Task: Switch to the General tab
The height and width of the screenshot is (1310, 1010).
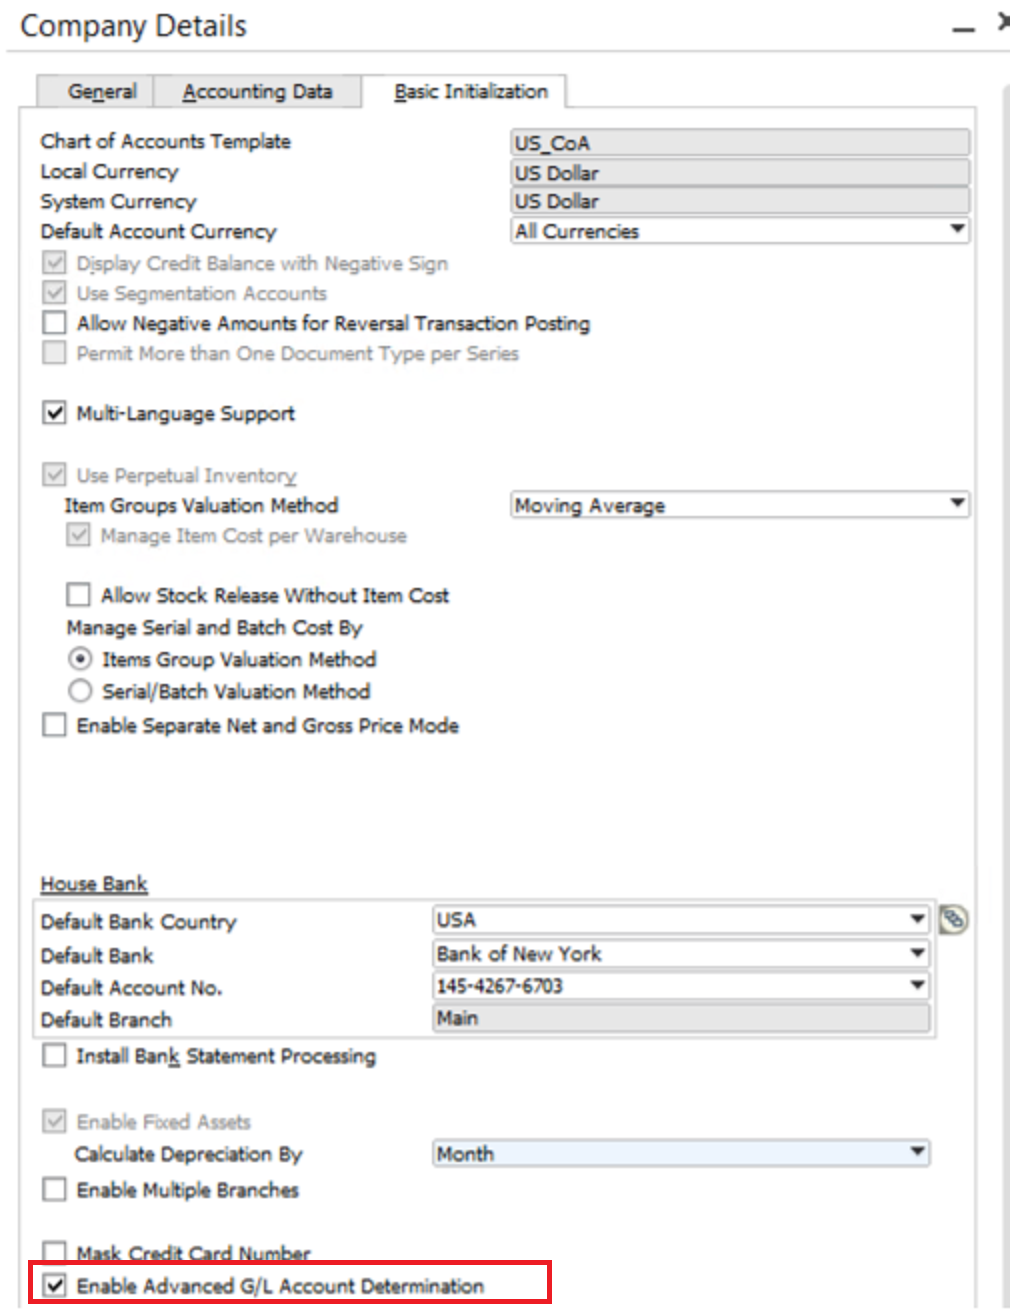Action: tap(102, 91)
